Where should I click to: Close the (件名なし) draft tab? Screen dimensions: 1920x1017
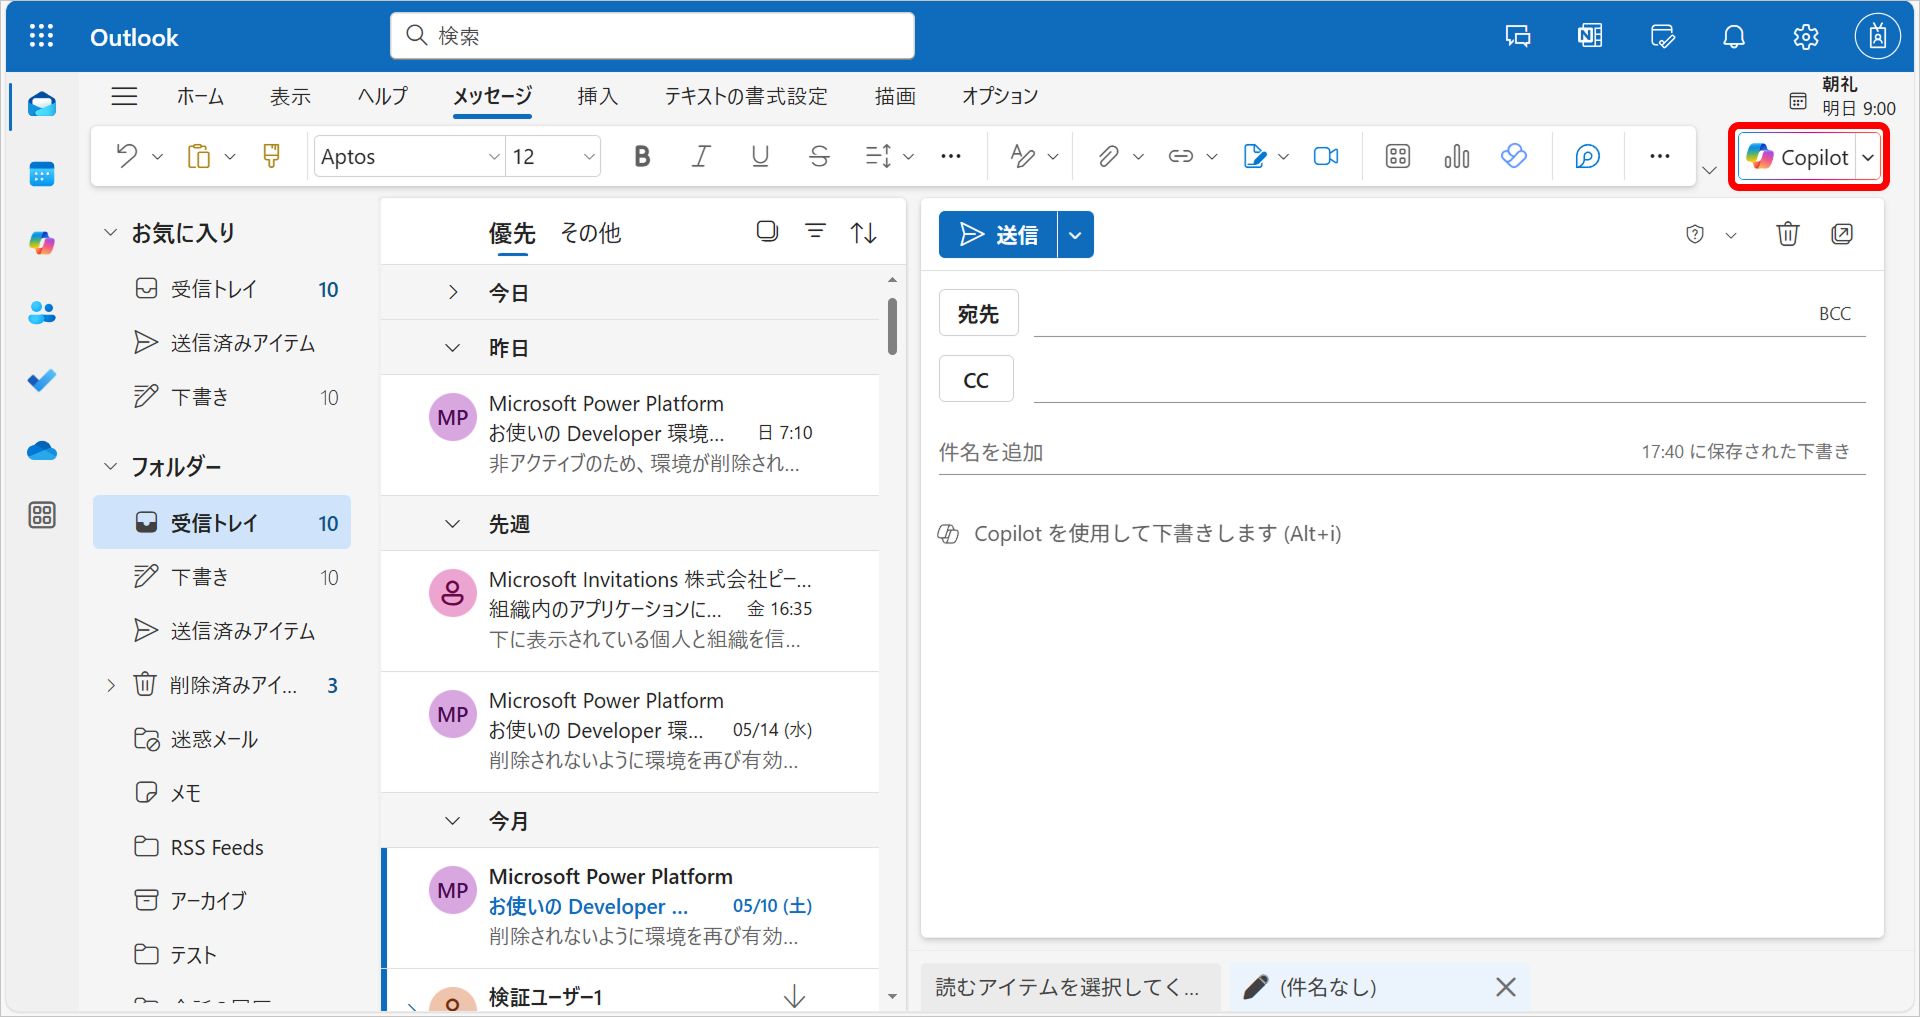(1505, 987)
